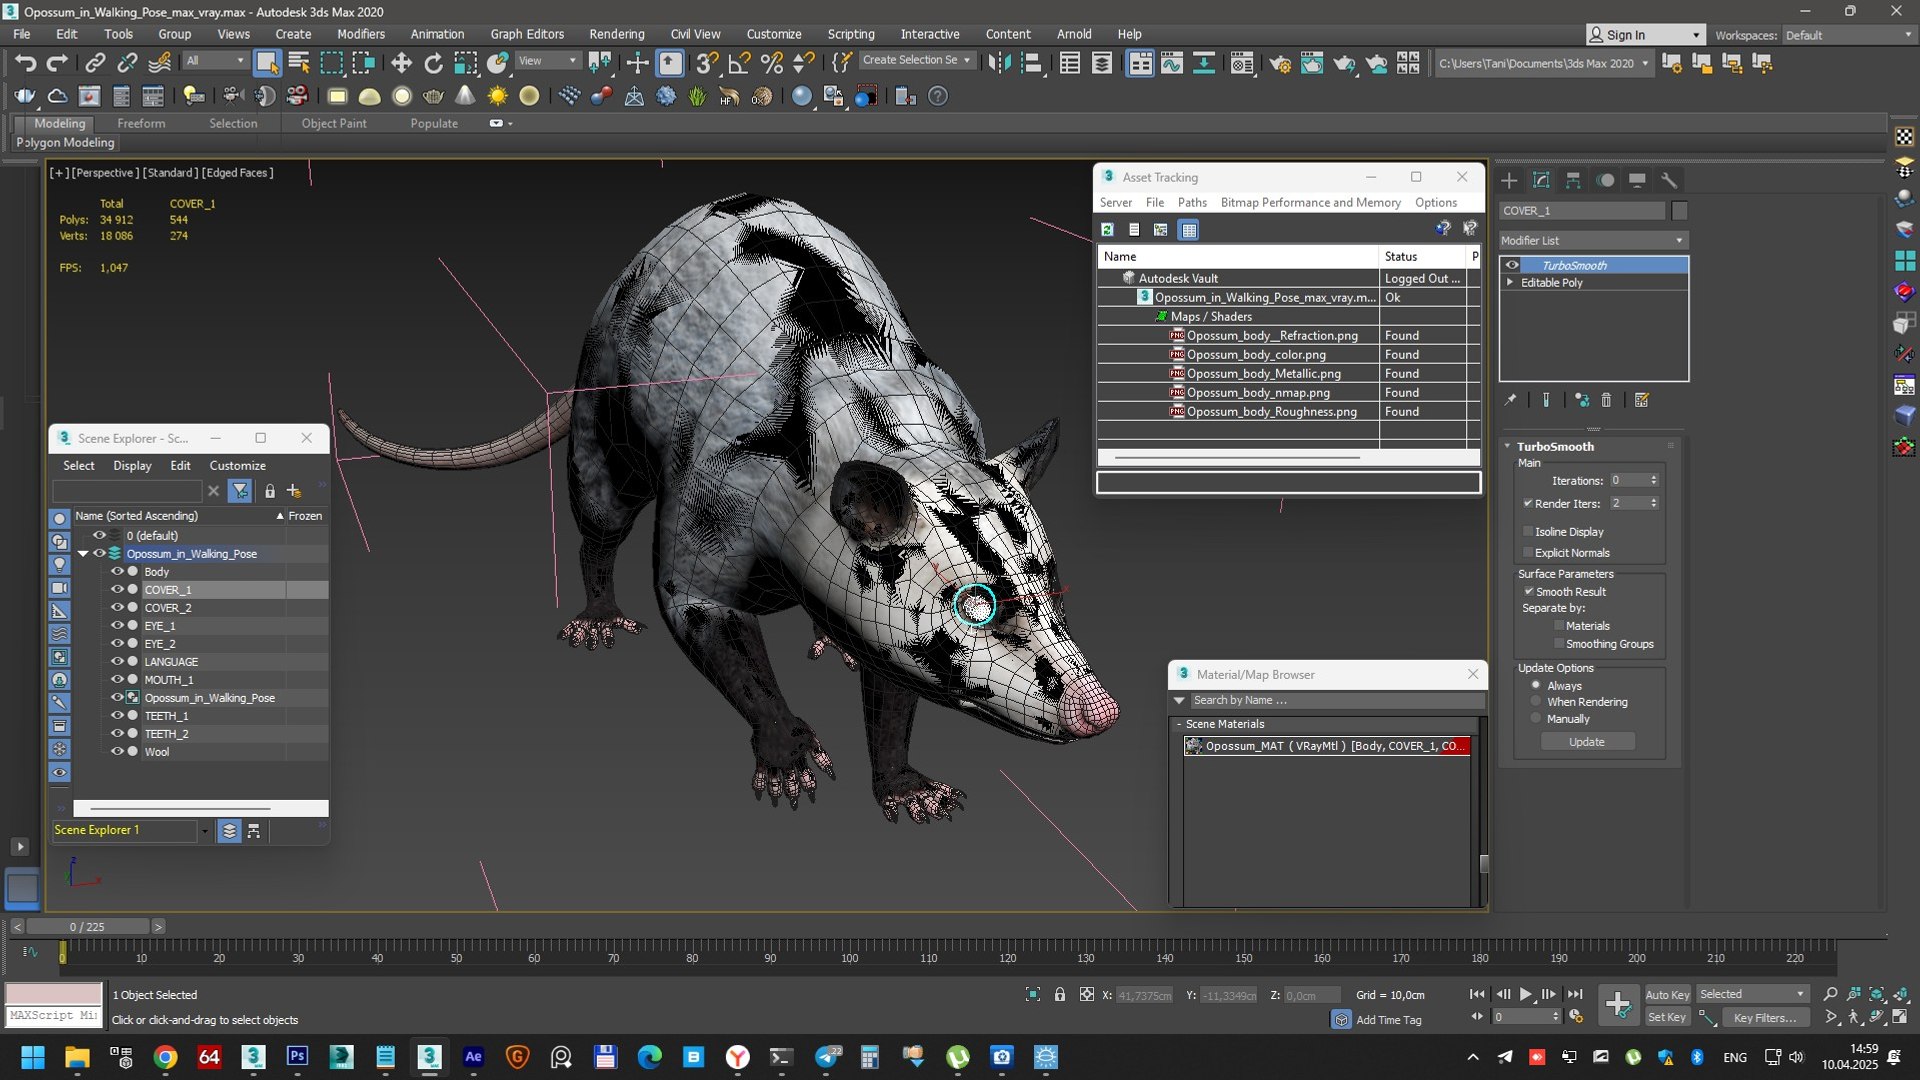Open the selection filter All dropdown

(x=215, y=61)
